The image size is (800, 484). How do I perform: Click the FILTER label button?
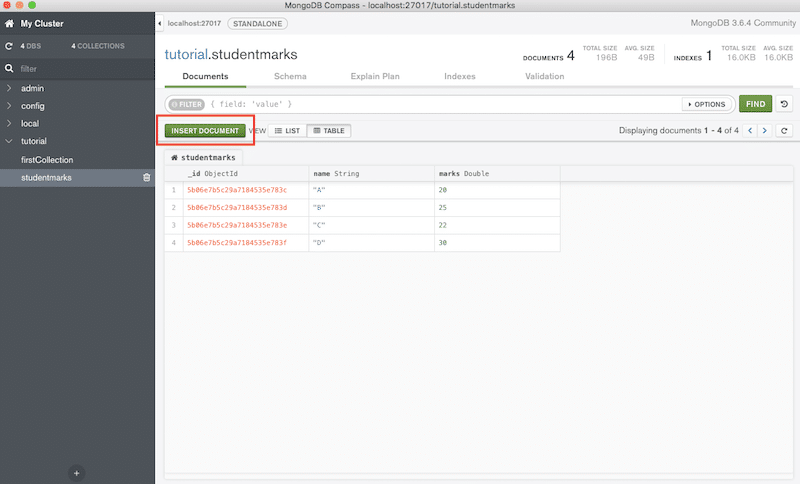coord(187,104)
